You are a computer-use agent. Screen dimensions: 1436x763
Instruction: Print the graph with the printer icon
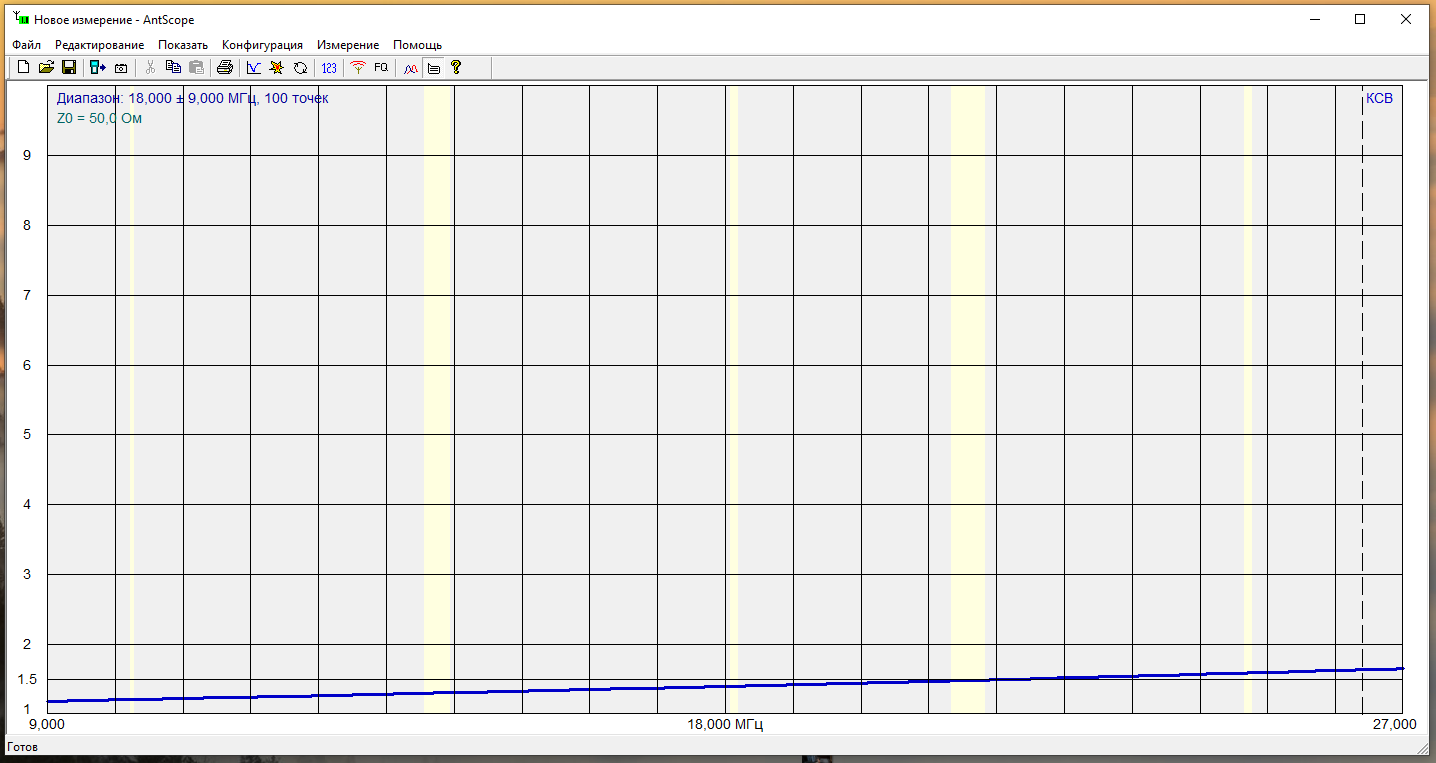(x=225, y=68)
